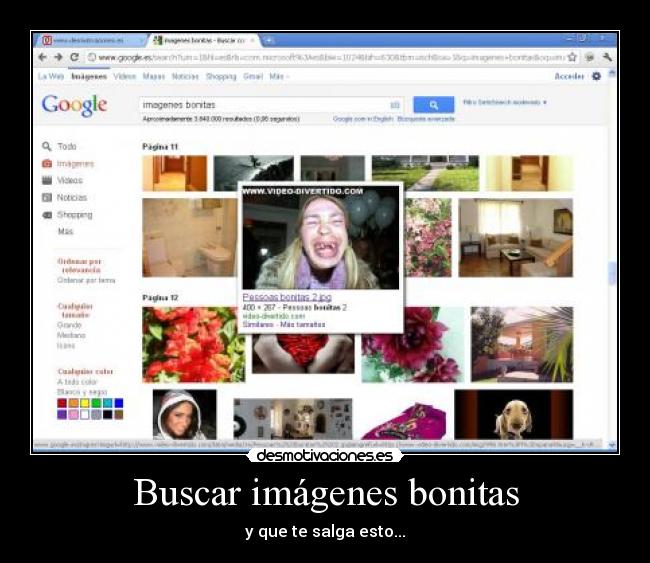This screenshot has height=563, width=650.
Task: Click the address bar URL
Action: 331,57
